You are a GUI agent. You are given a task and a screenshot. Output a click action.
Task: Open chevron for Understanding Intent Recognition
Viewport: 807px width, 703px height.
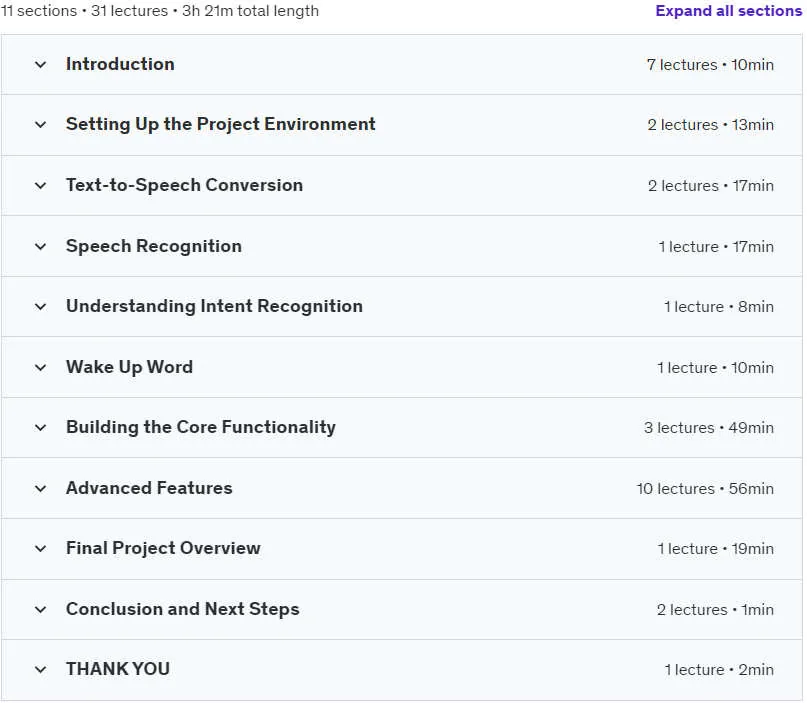tap(40, 307)
